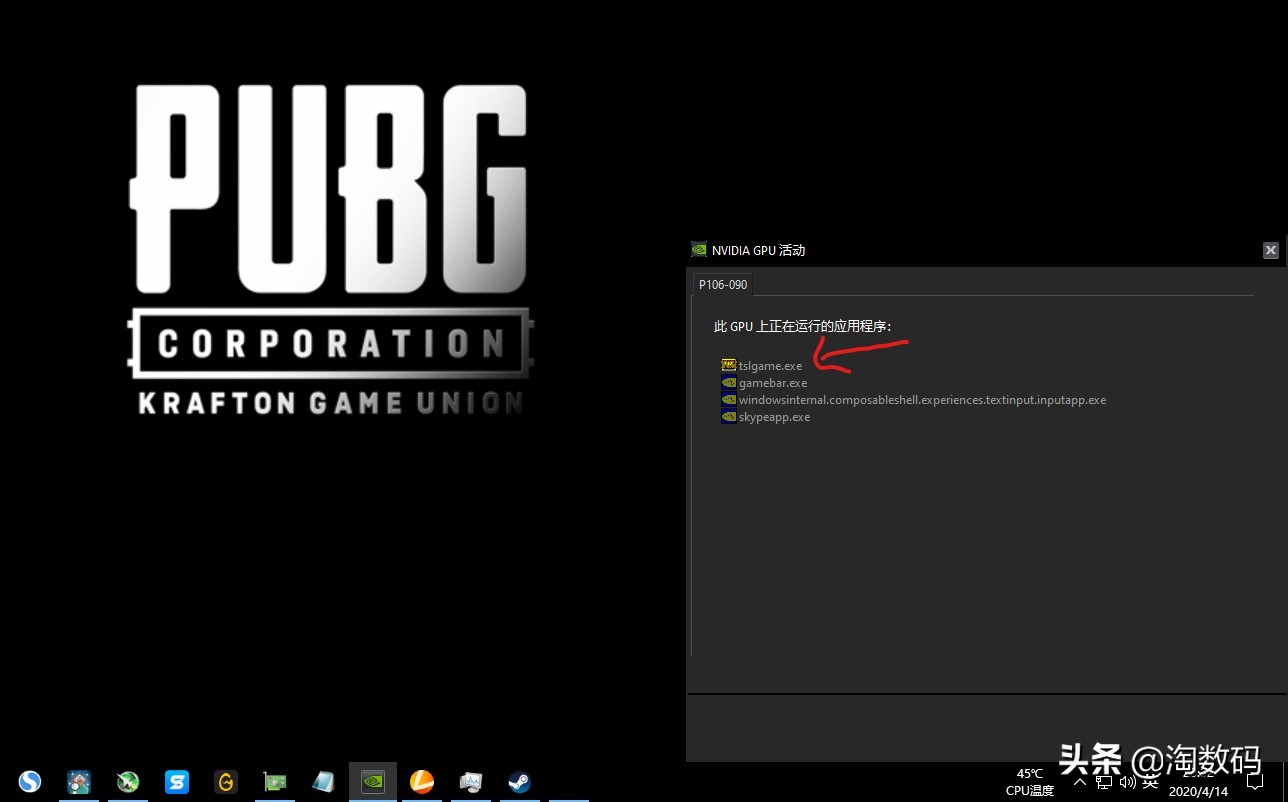The image size is (1288, 802).
Task: Open the yellow G app on the taskbar
Action: (x=226, y=781)
